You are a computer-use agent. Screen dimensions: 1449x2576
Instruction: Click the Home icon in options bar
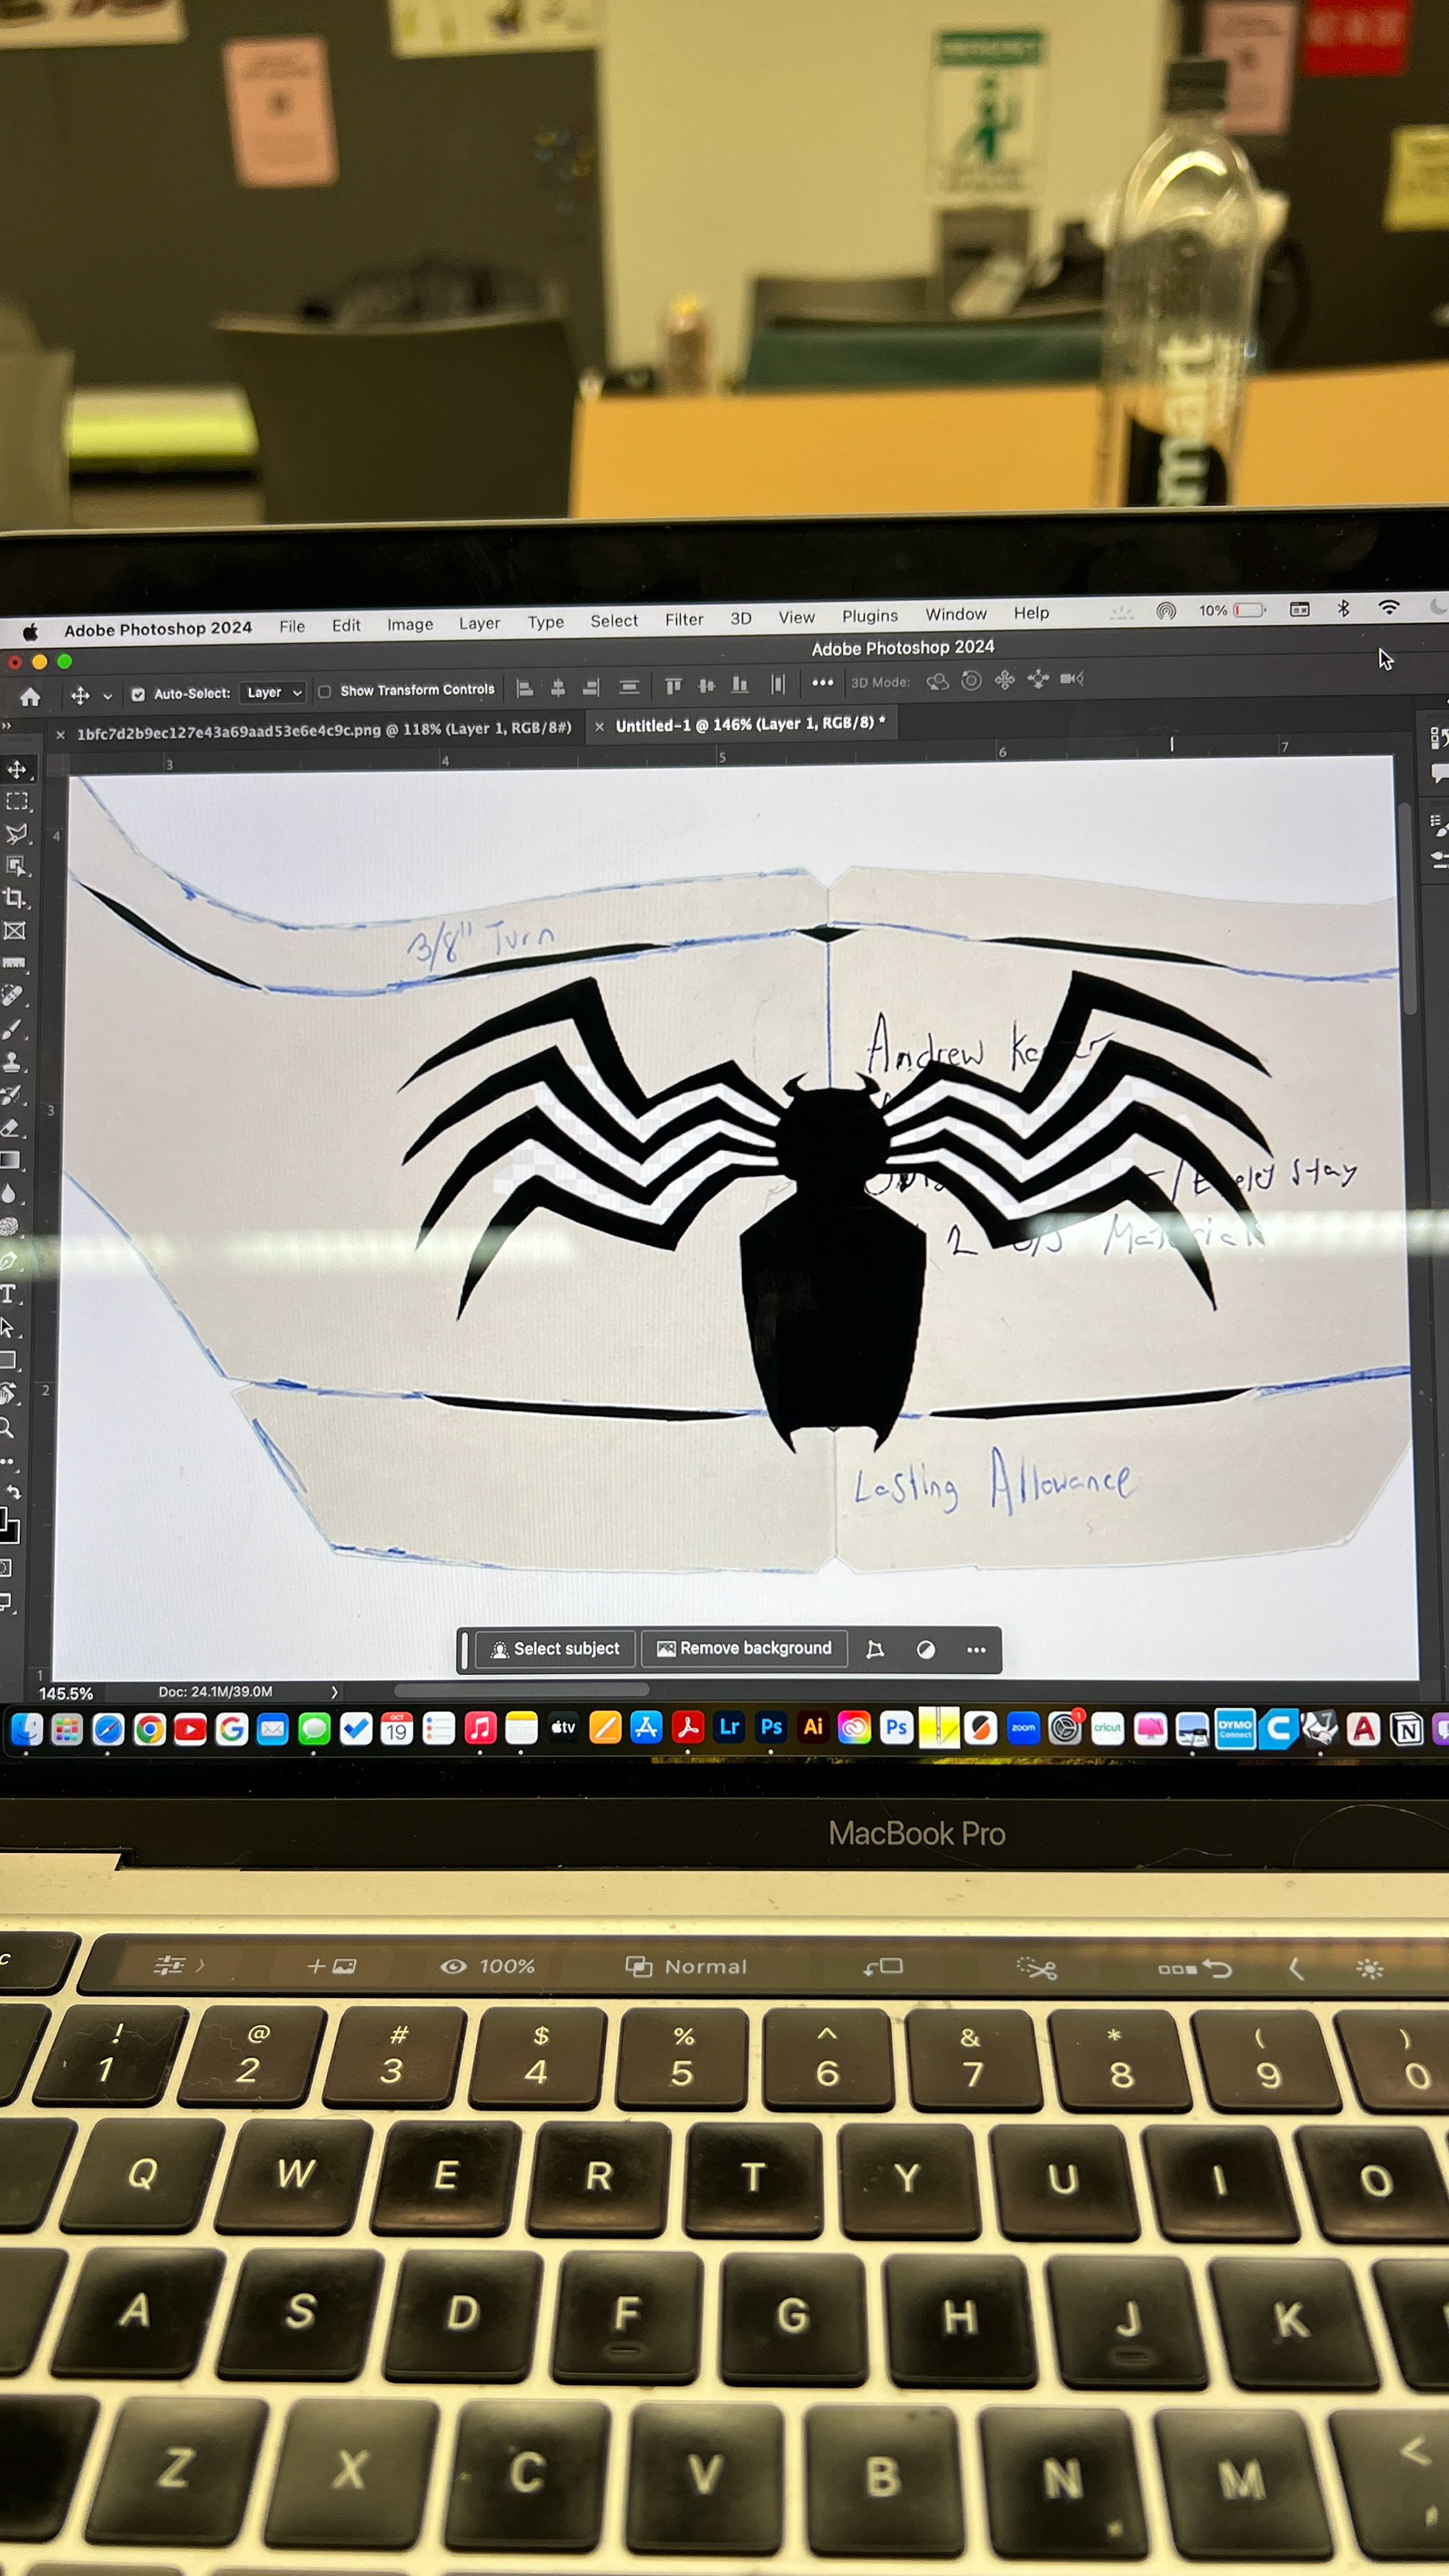[30, 696]
